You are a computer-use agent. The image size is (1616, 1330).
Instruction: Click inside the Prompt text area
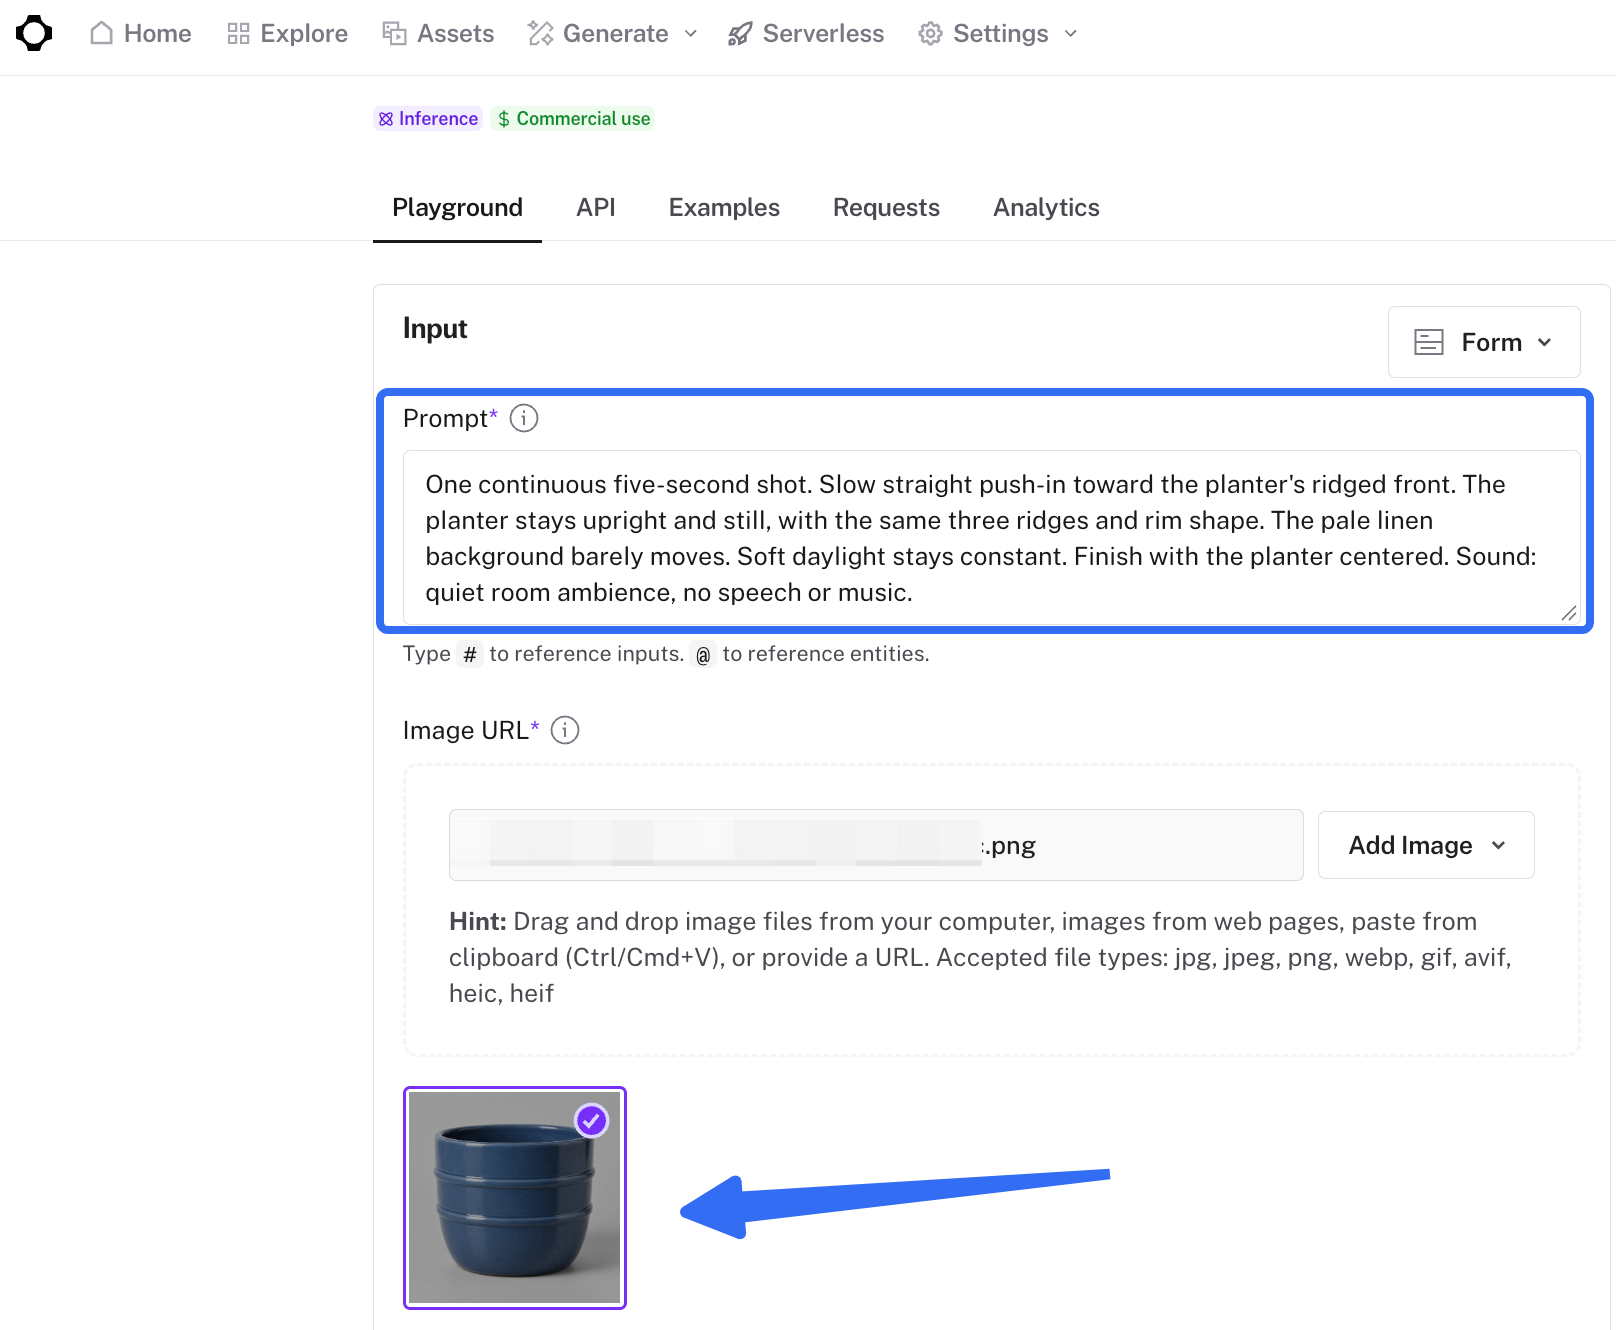[x=991, y=538]
